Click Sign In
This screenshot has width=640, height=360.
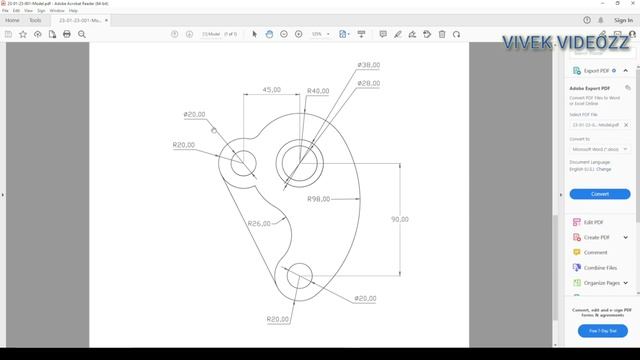(623, 20)
